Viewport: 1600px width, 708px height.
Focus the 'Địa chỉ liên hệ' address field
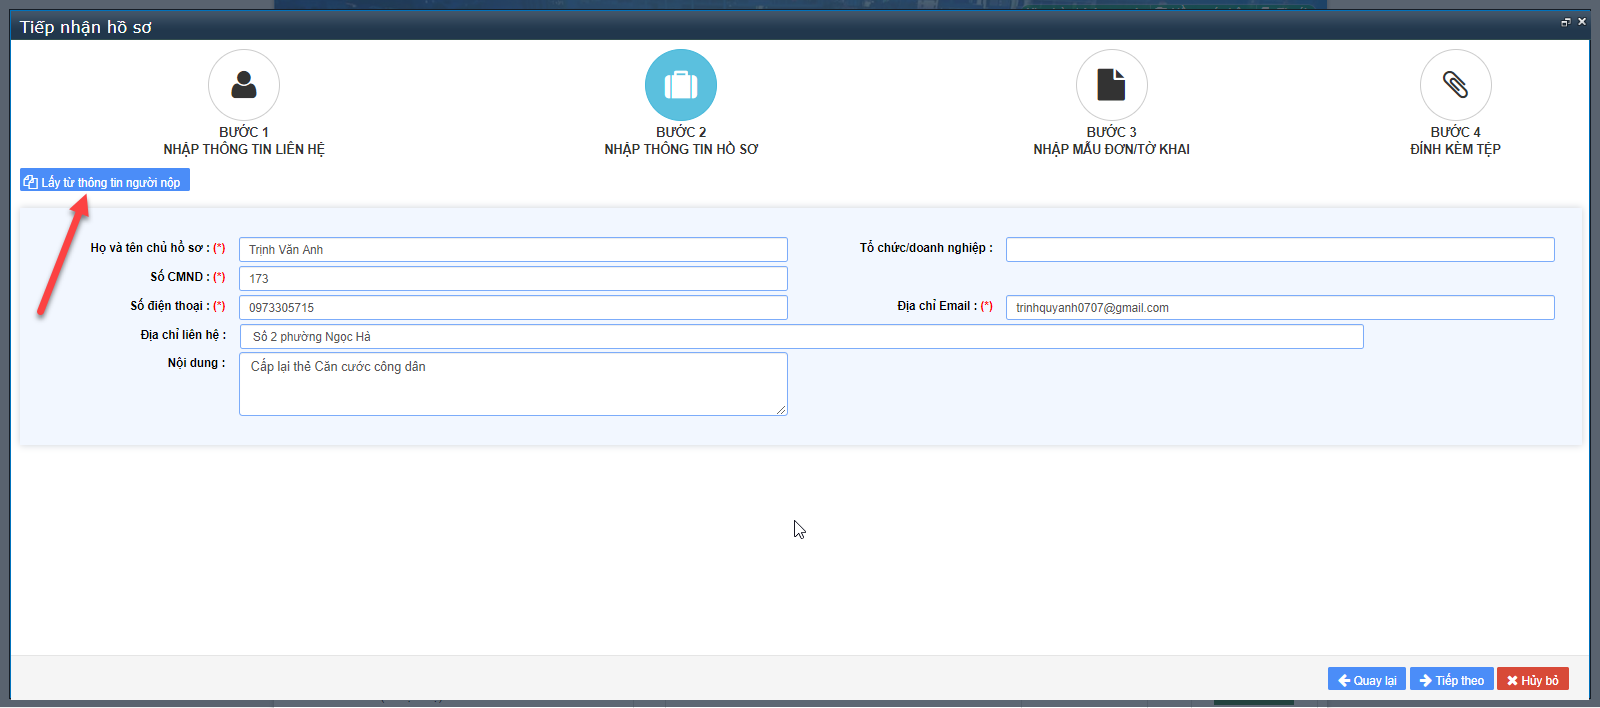click(x=801, y=337)
